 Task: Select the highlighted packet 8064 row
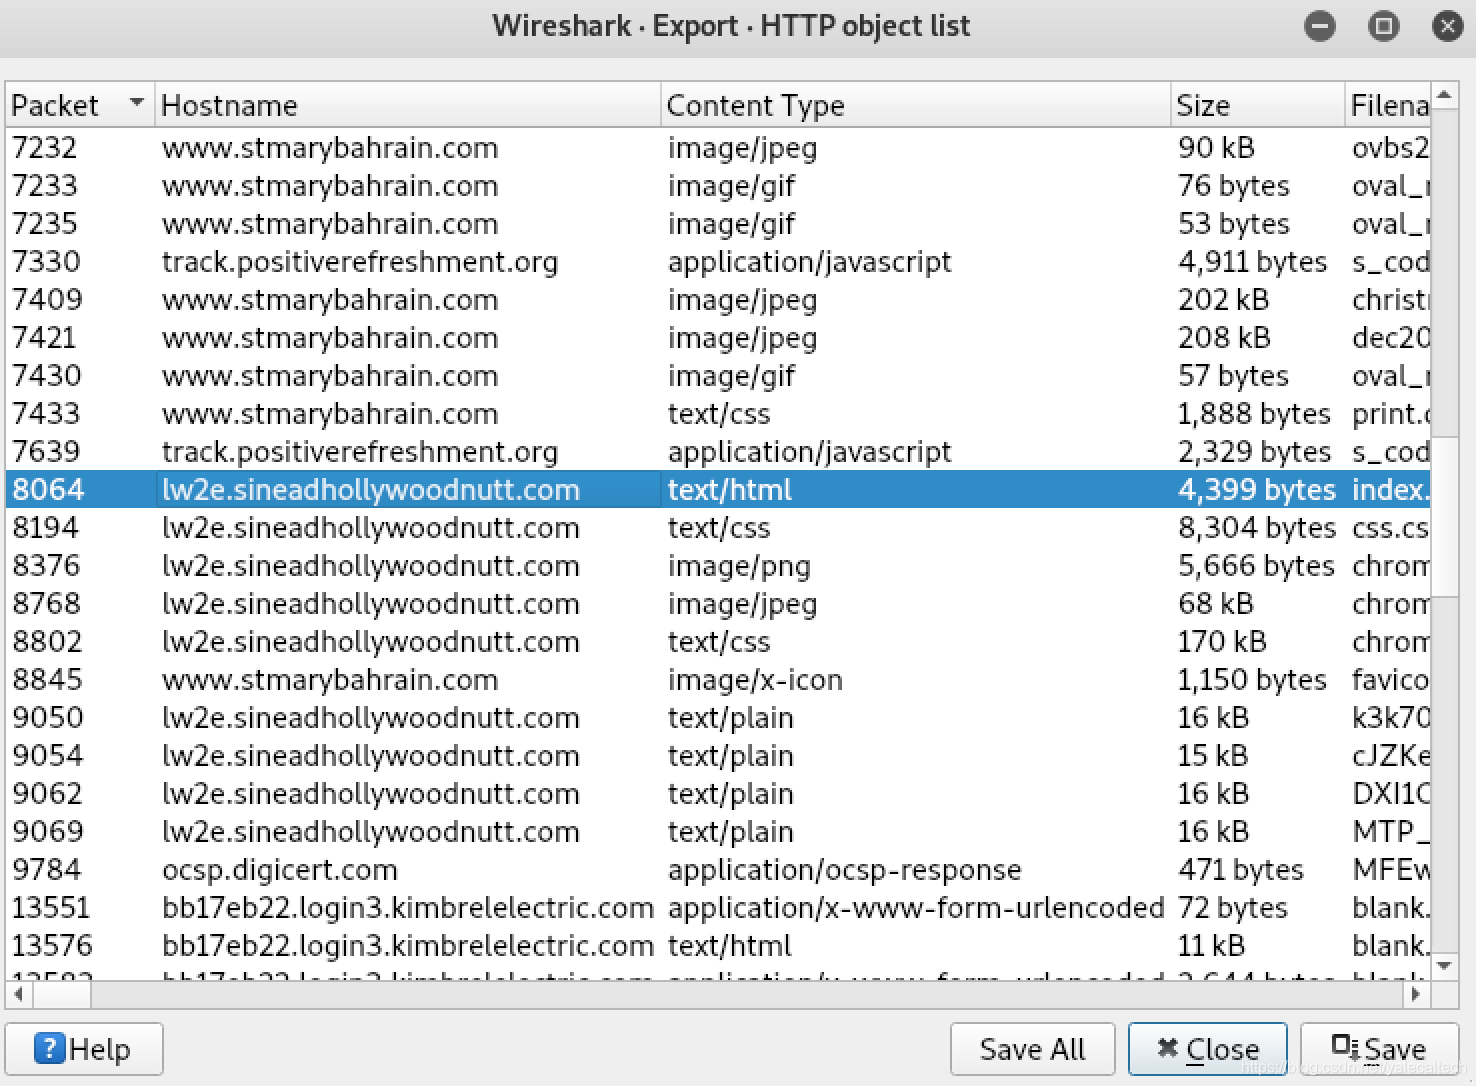coord(718,489)
